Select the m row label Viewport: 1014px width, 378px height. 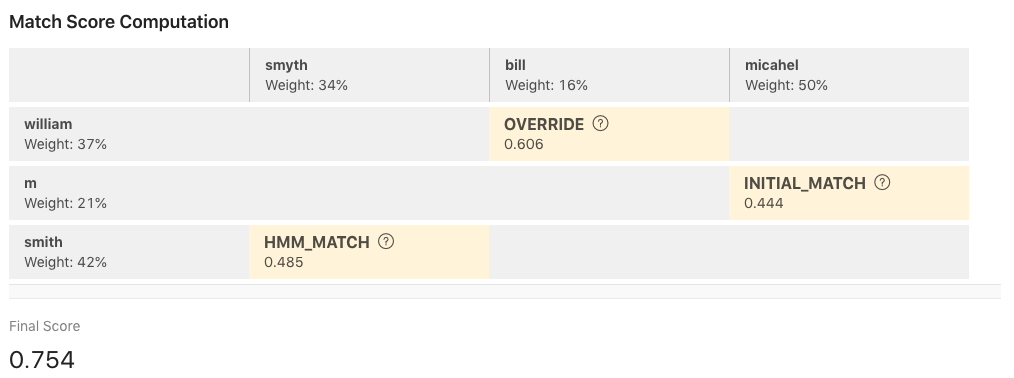(129, 193)
